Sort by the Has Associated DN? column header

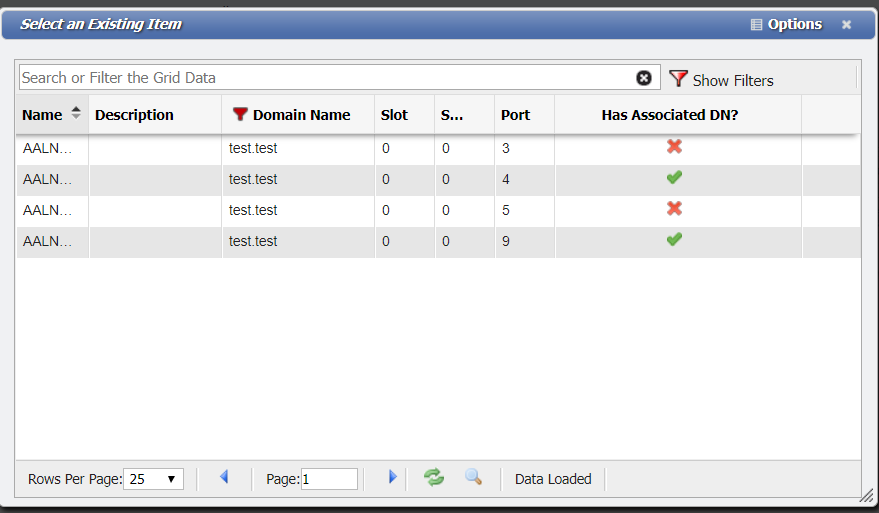[x=669, y=115]
